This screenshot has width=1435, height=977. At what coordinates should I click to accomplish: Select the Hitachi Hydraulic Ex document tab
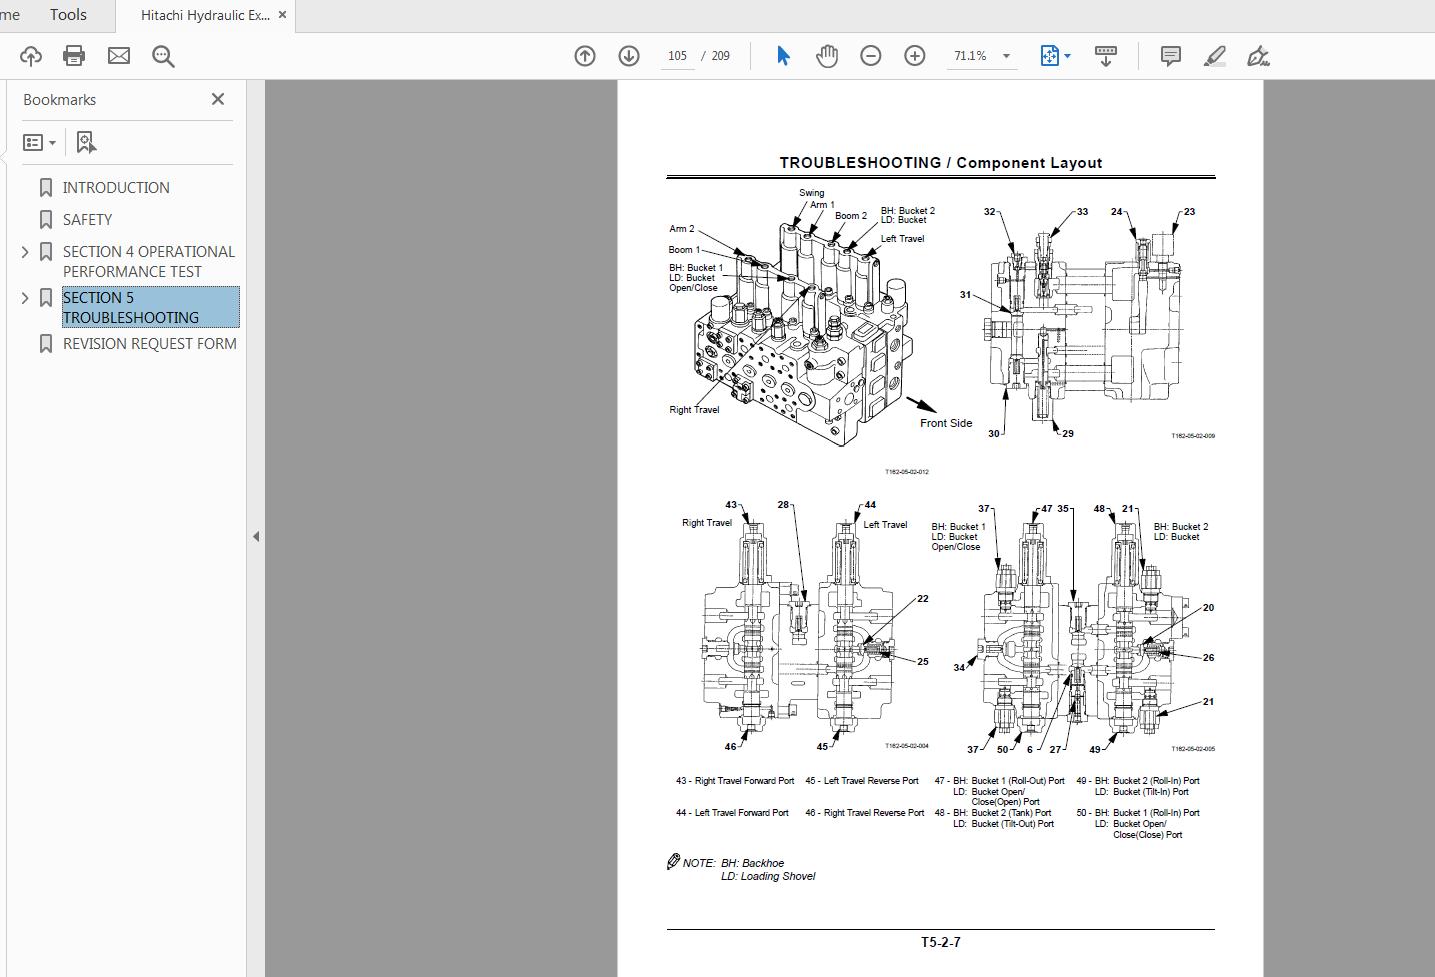[200, 14]
